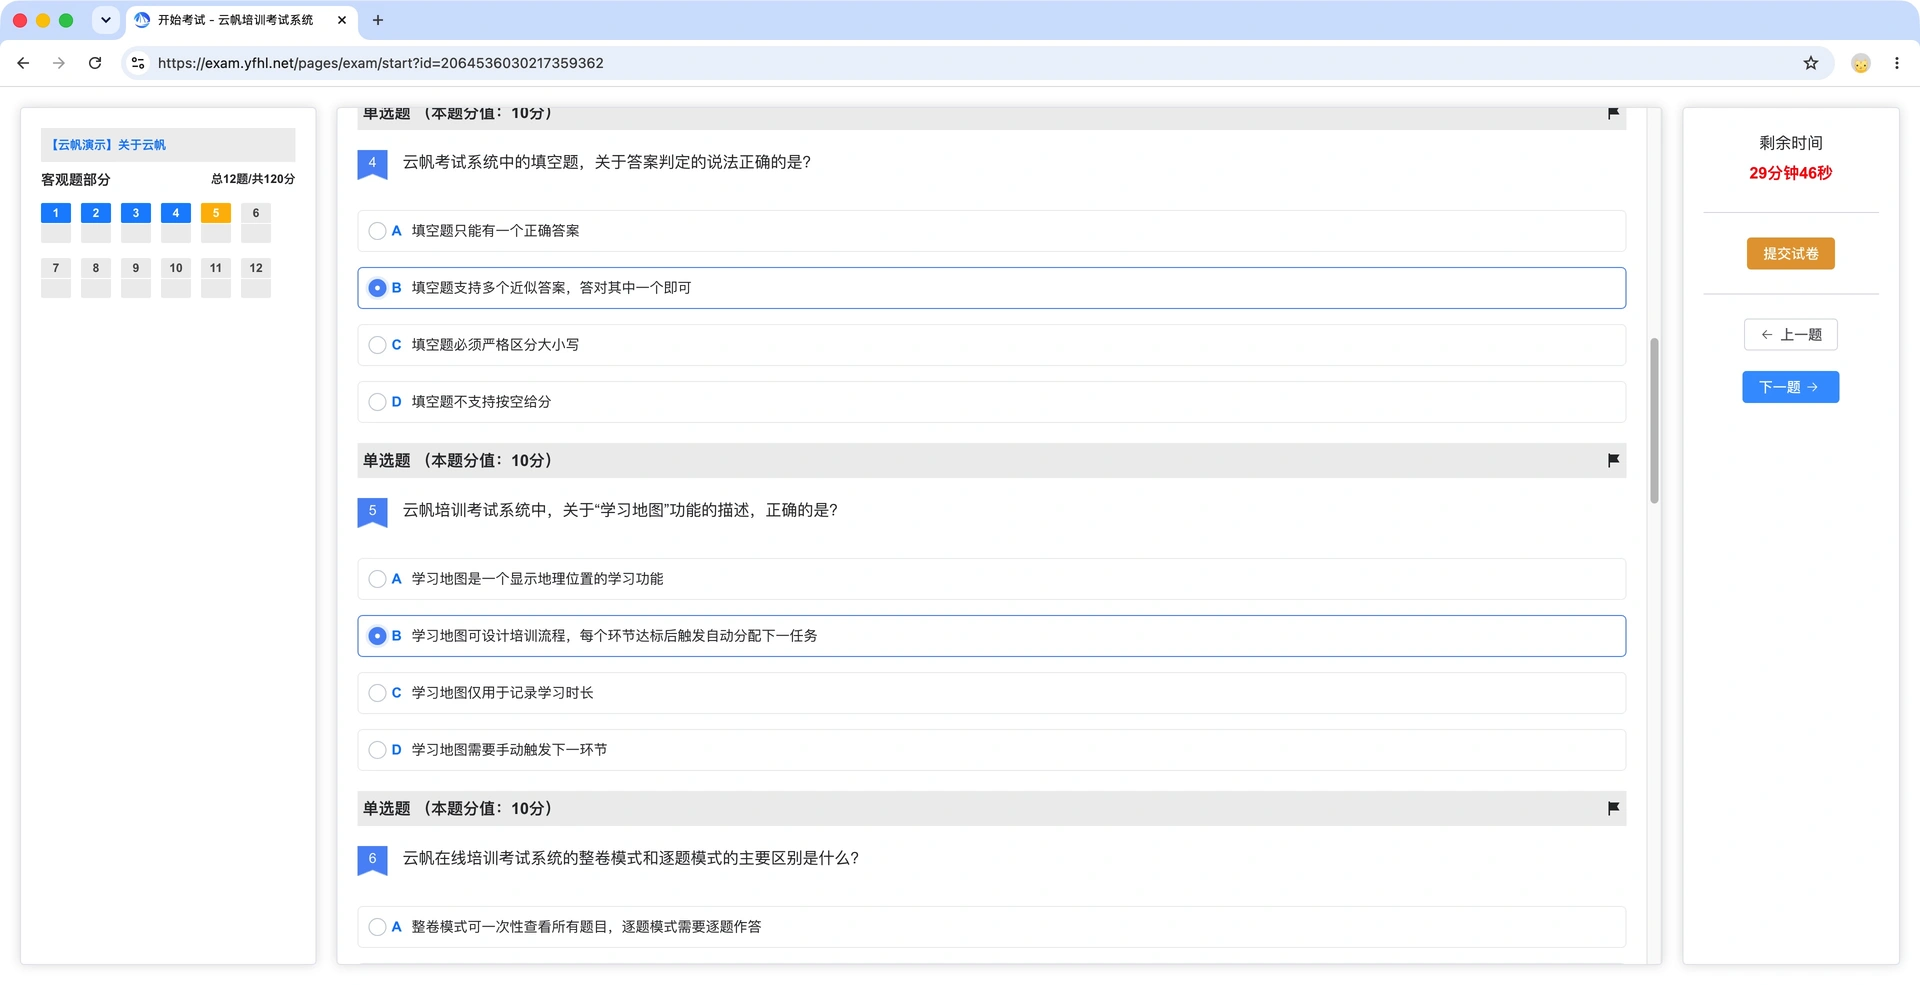Viewport: 1920px width, 985px height.
Task: Flag question 5 with its marker icon
Action: coord(1613,460)
